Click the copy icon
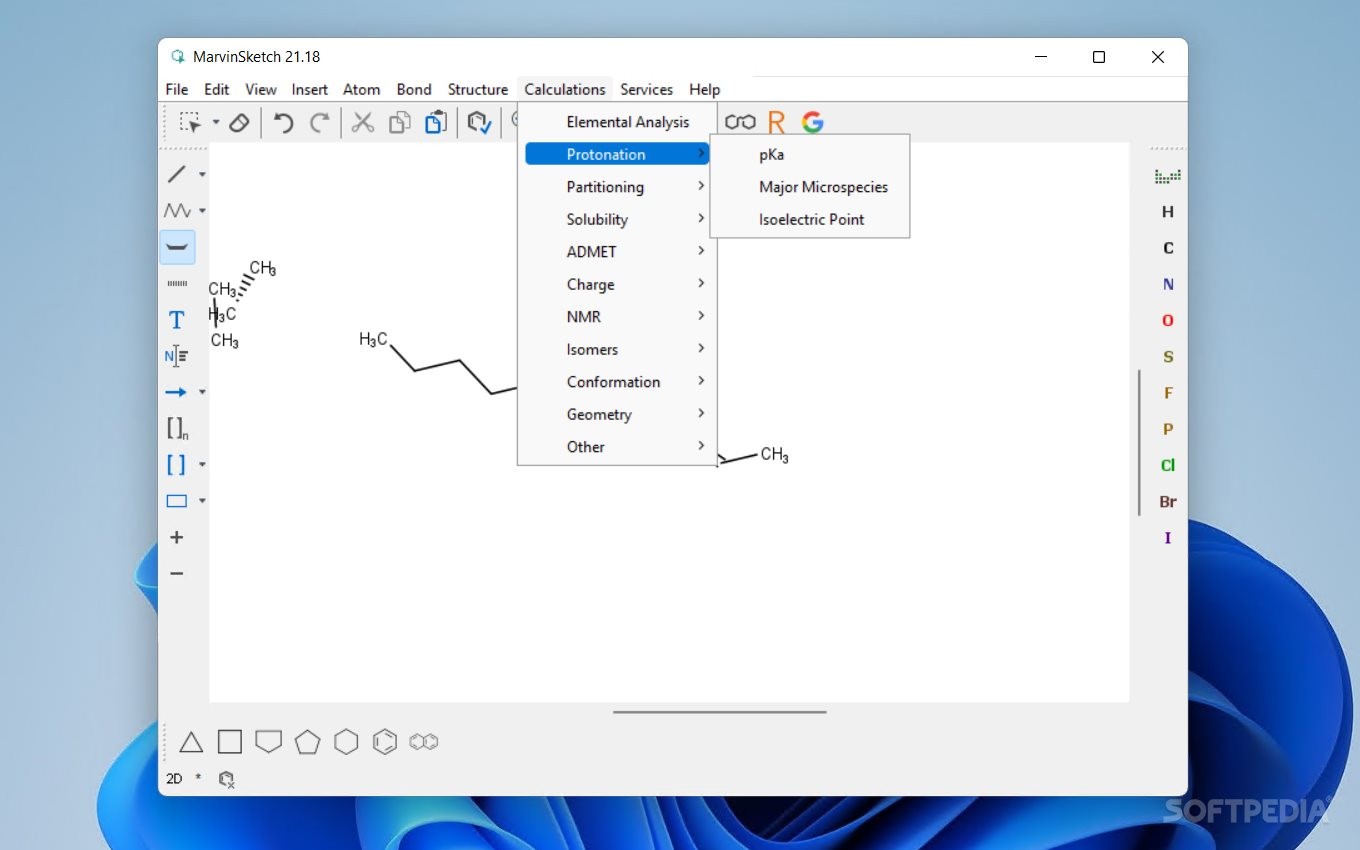The width and height of the screenshot is (1360, 850). [400, 123]
